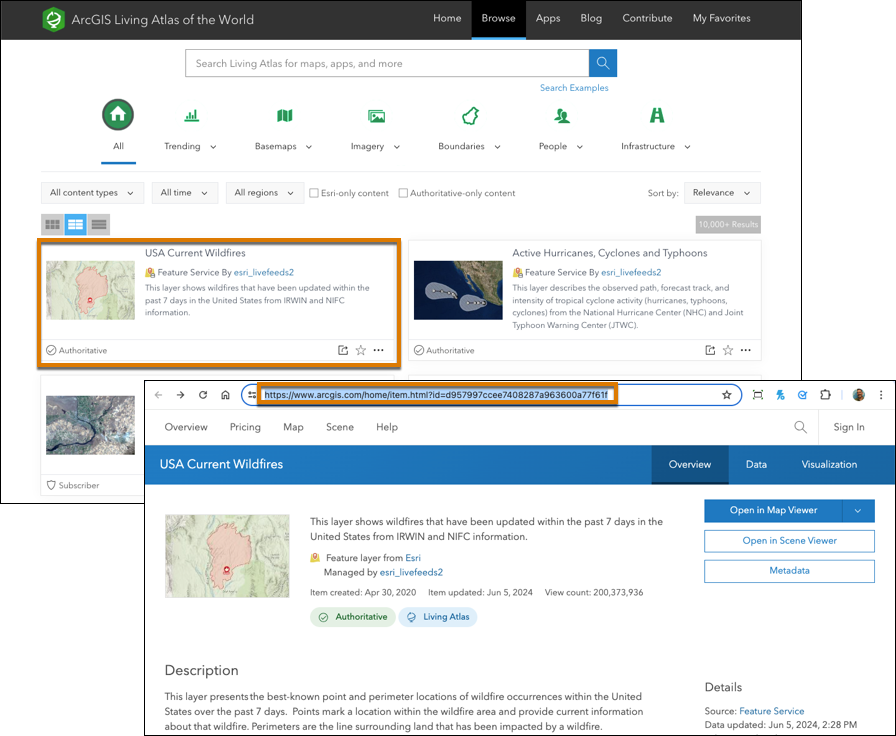This screenshot has height=736, width=896.
Task: Open USA Current Wildfires card thumbnail
Action: point(90,290)
